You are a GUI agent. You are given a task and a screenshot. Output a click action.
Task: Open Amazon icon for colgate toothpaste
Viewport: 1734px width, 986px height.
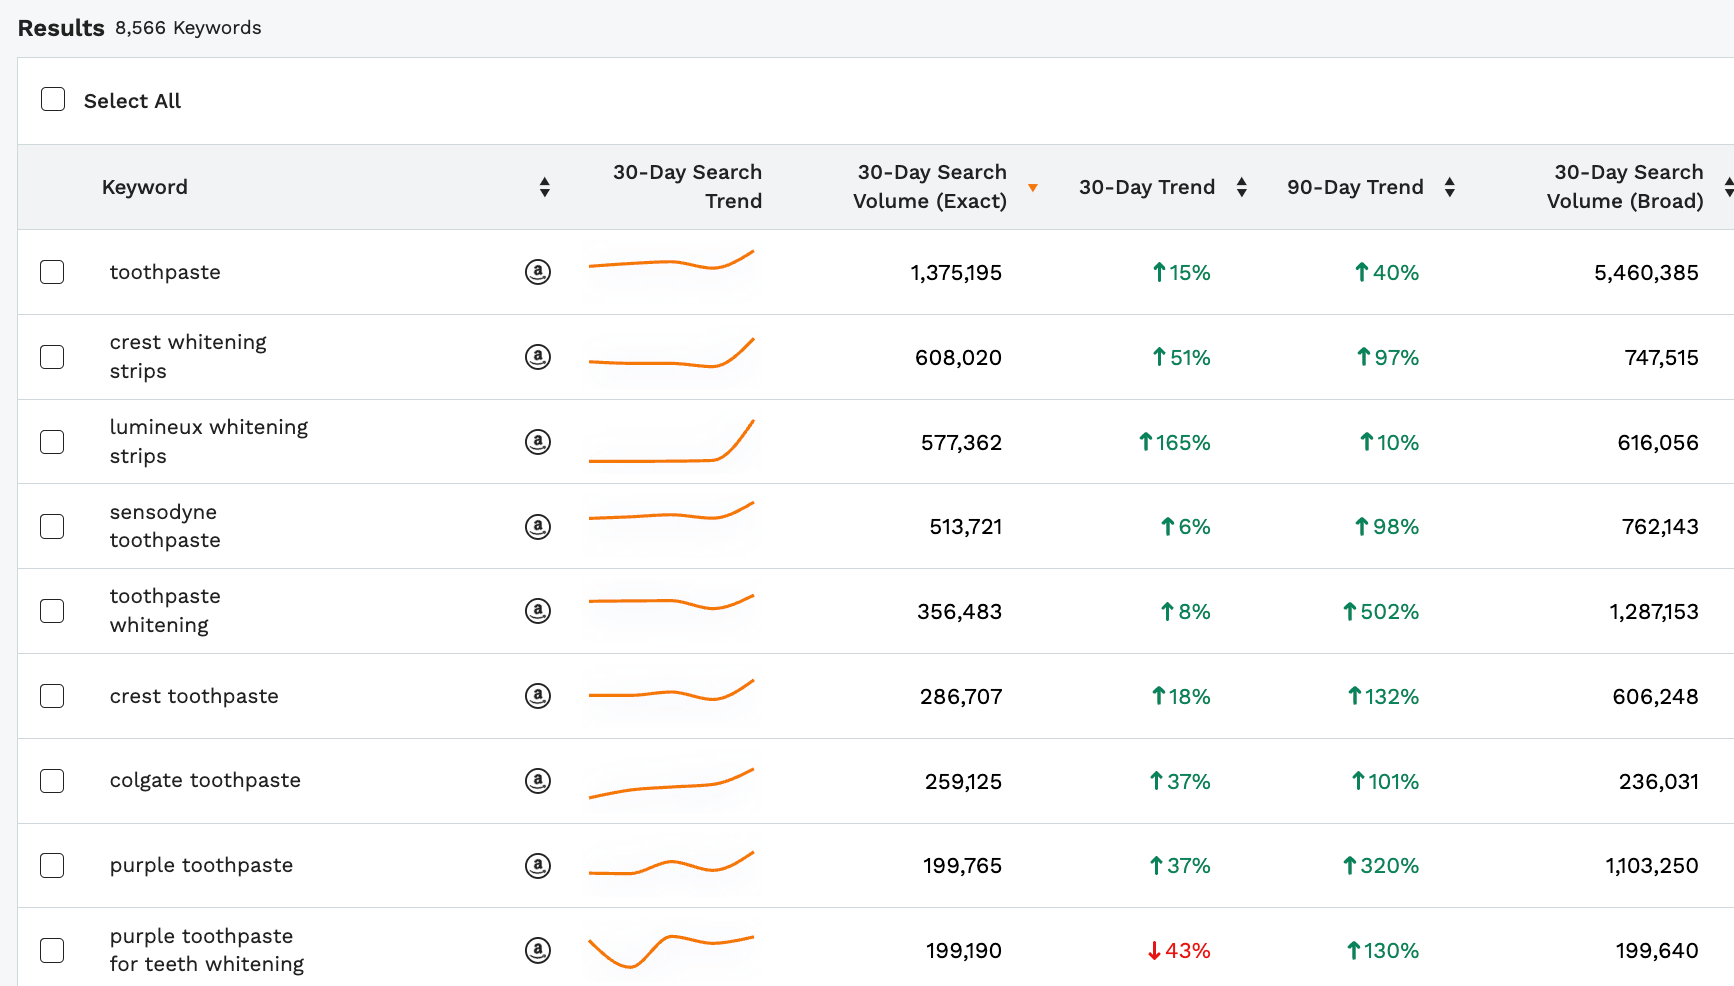(x=538, y=781)
